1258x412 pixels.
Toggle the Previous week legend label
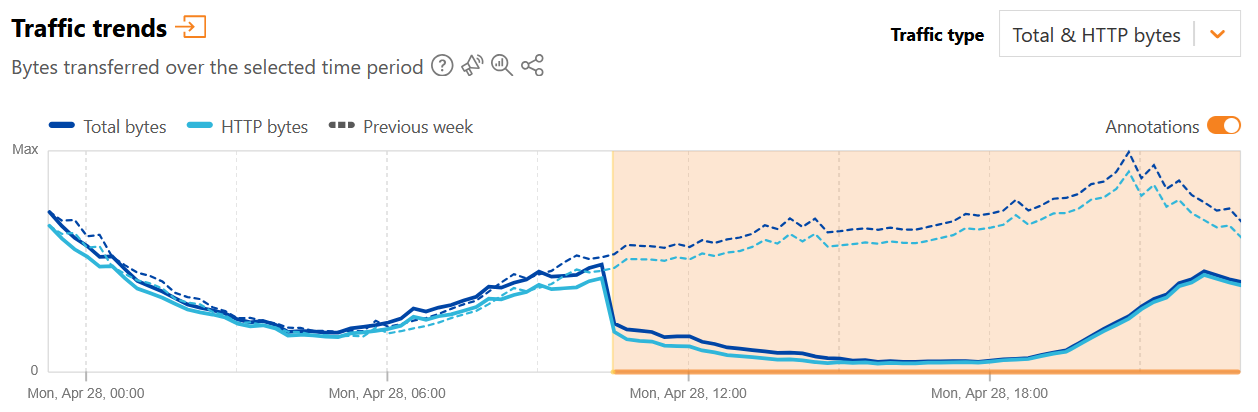click(x=418, y=127)
